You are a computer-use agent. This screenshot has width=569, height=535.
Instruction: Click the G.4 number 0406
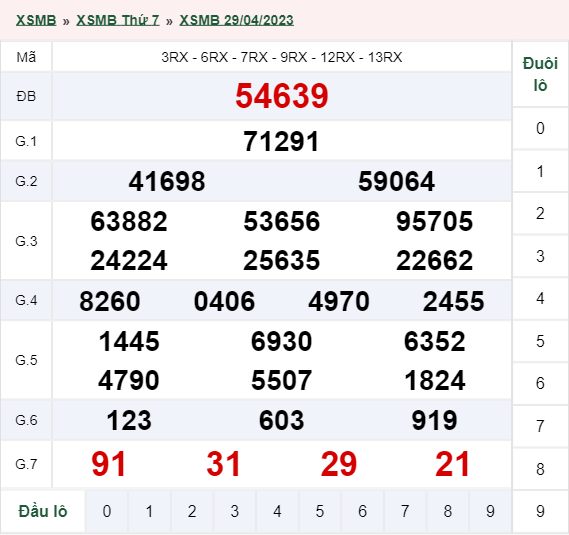coord(224,301)
